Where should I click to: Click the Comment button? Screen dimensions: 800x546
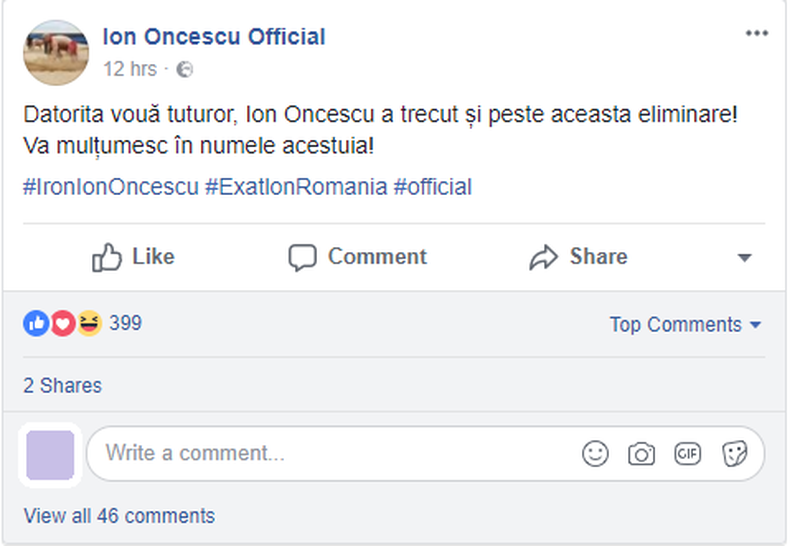tap(357, 257)
